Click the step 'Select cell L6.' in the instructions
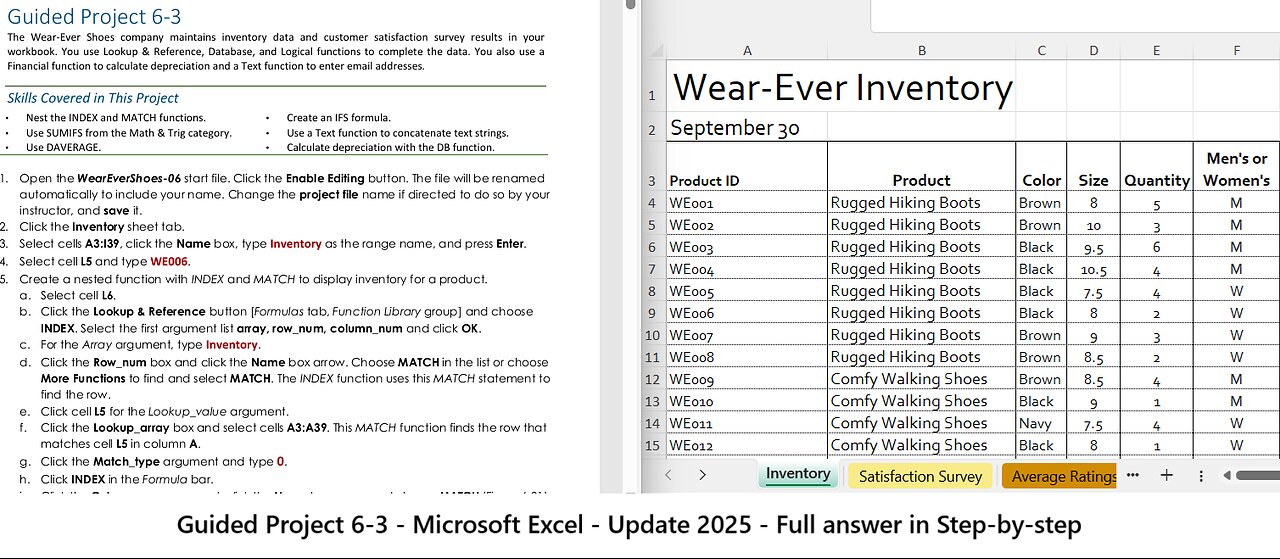The image size is (1280, 559). coord(78,295)
